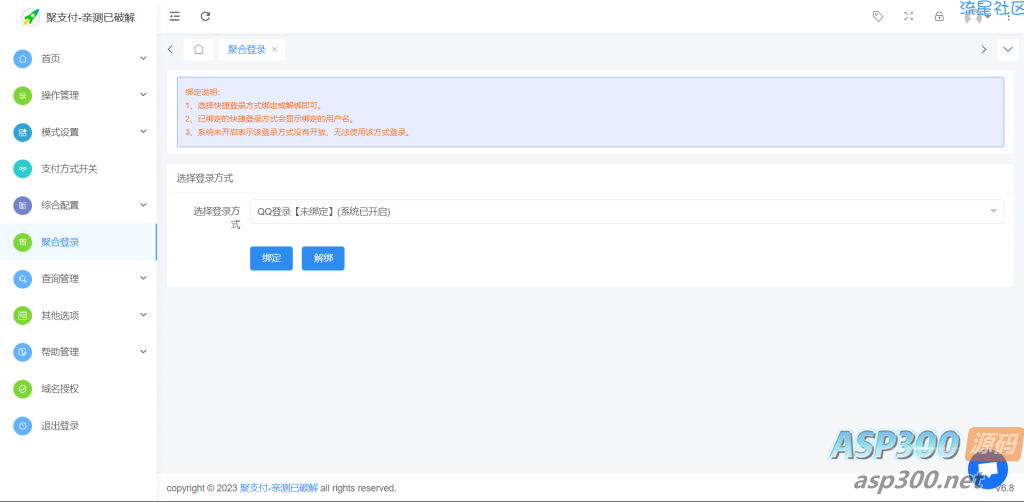Click the 支付方式开关 sidebar icon
This screenshot has height=502, width=1024.
pyautogui.click(x=23, y=168)
